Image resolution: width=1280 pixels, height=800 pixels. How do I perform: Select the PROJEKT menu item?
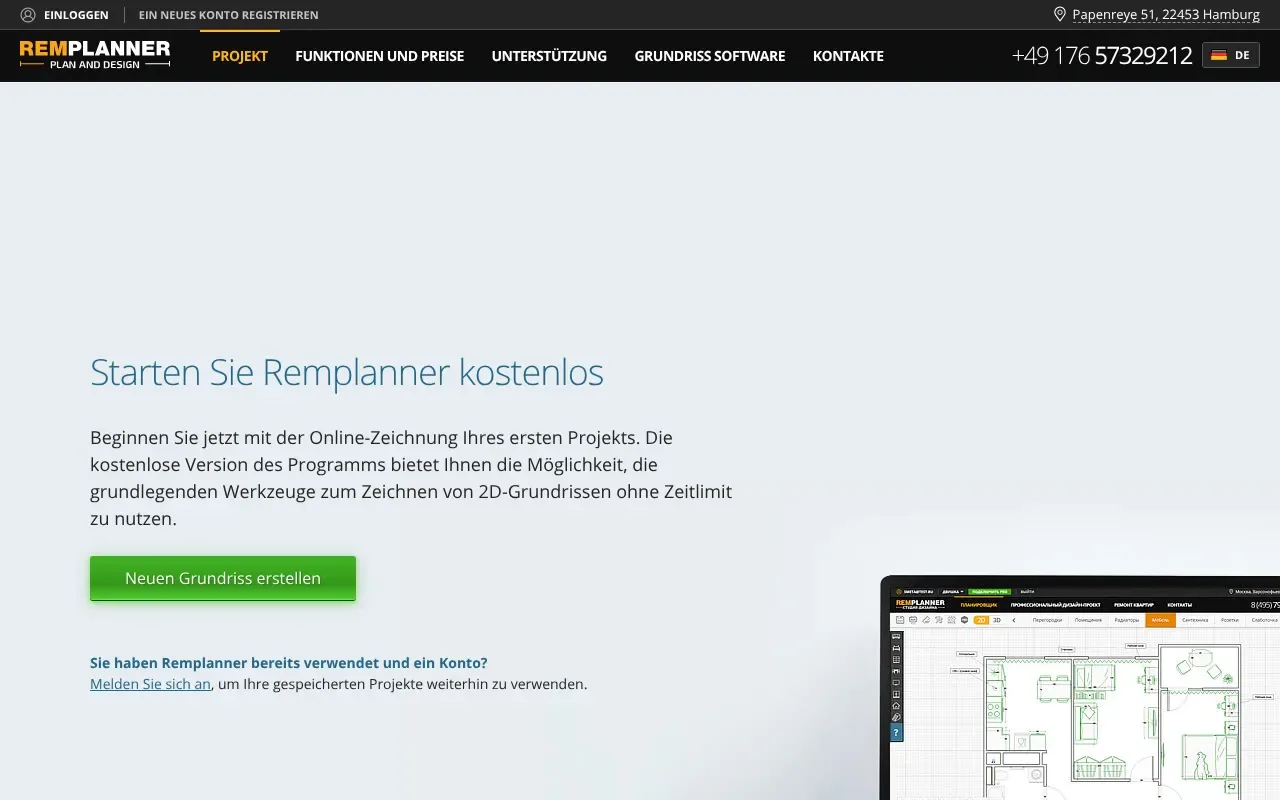coord(240,56)
